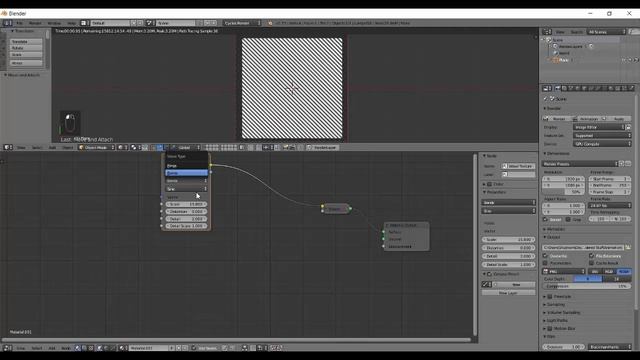Open the Scene properties tab

click(571, 88)
